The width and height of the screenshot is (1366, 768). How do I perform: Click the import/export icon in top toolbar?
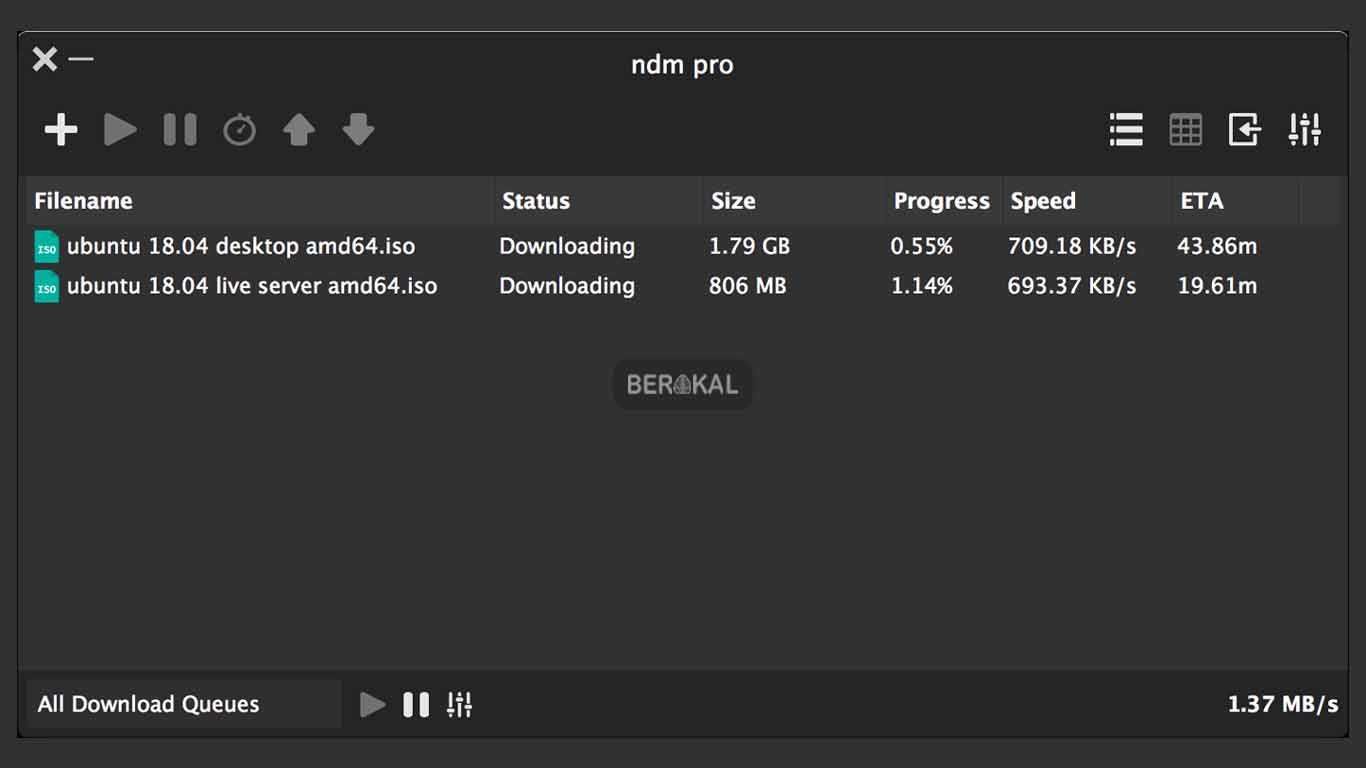pyautogui.click(x=1244, y=130)
